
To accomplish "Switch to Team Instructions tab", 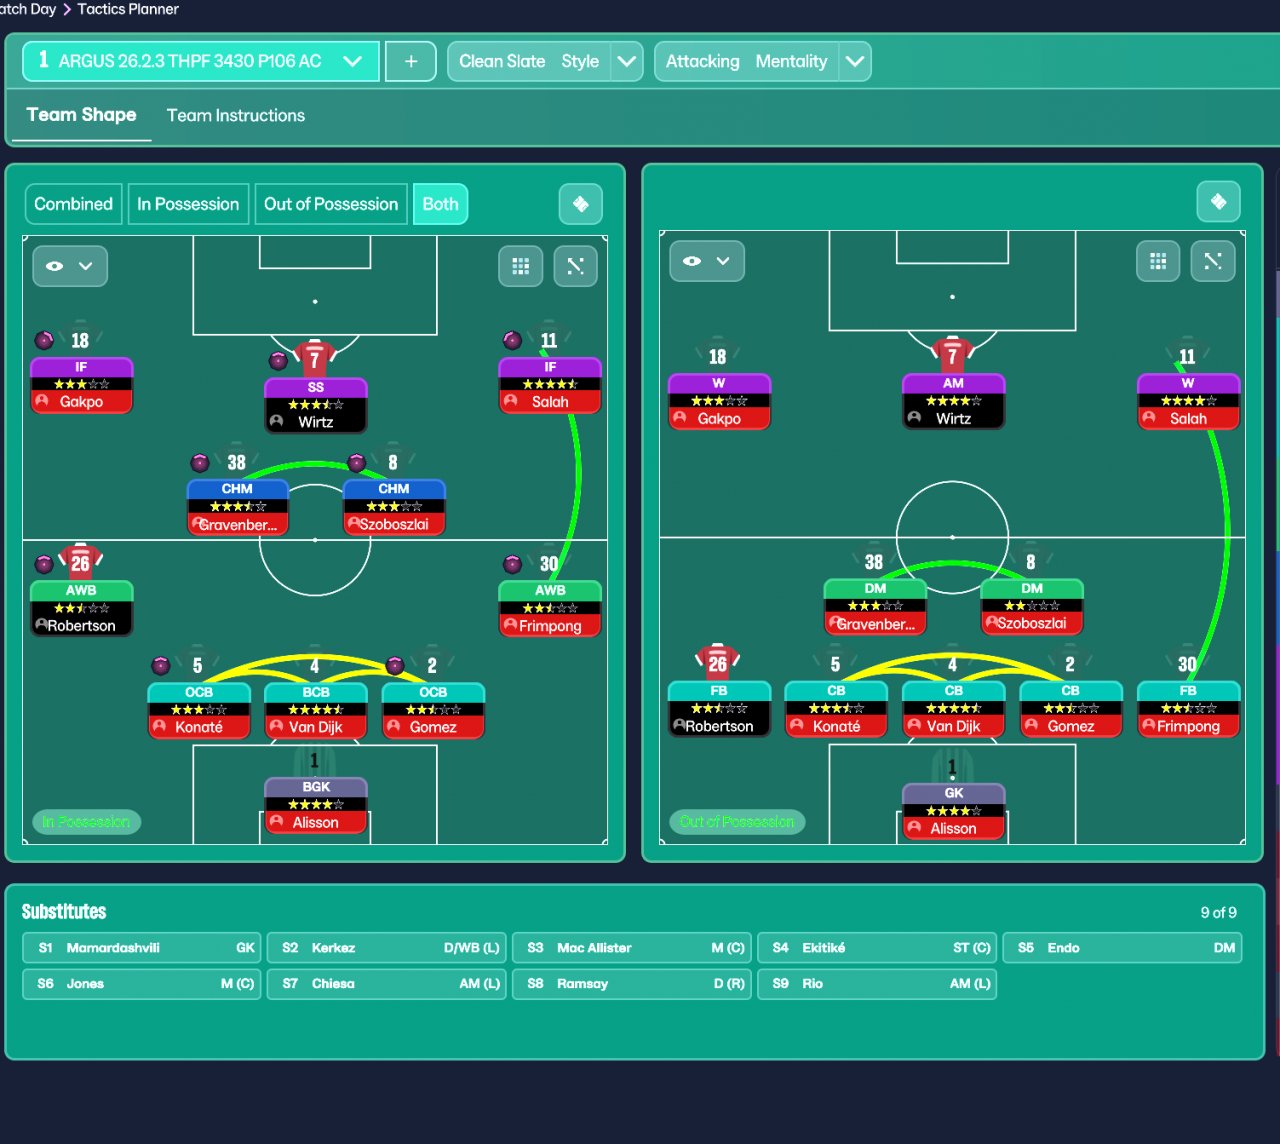I will click(236, 115).
